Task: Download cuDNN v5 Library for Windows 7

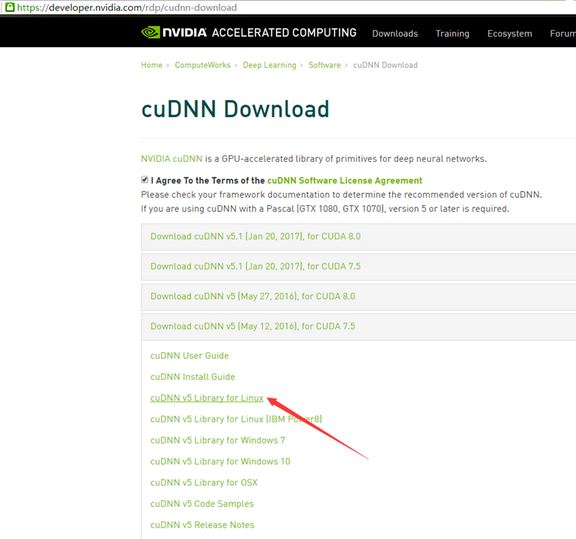Action: tap(217, 440)
